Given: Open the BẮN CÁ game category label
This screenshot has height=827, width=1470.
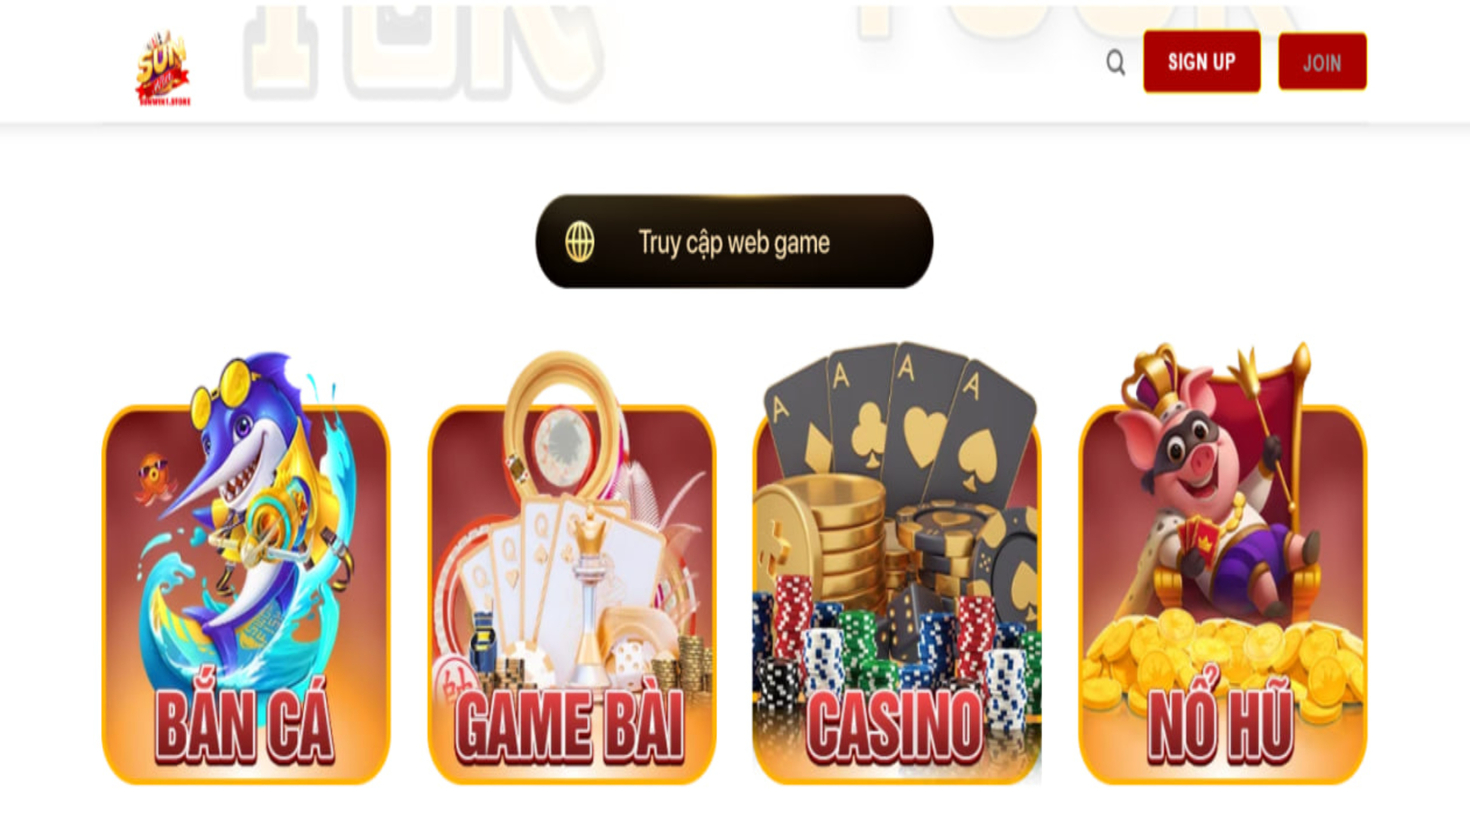Looking at the screenshot, I should [245, 724].
